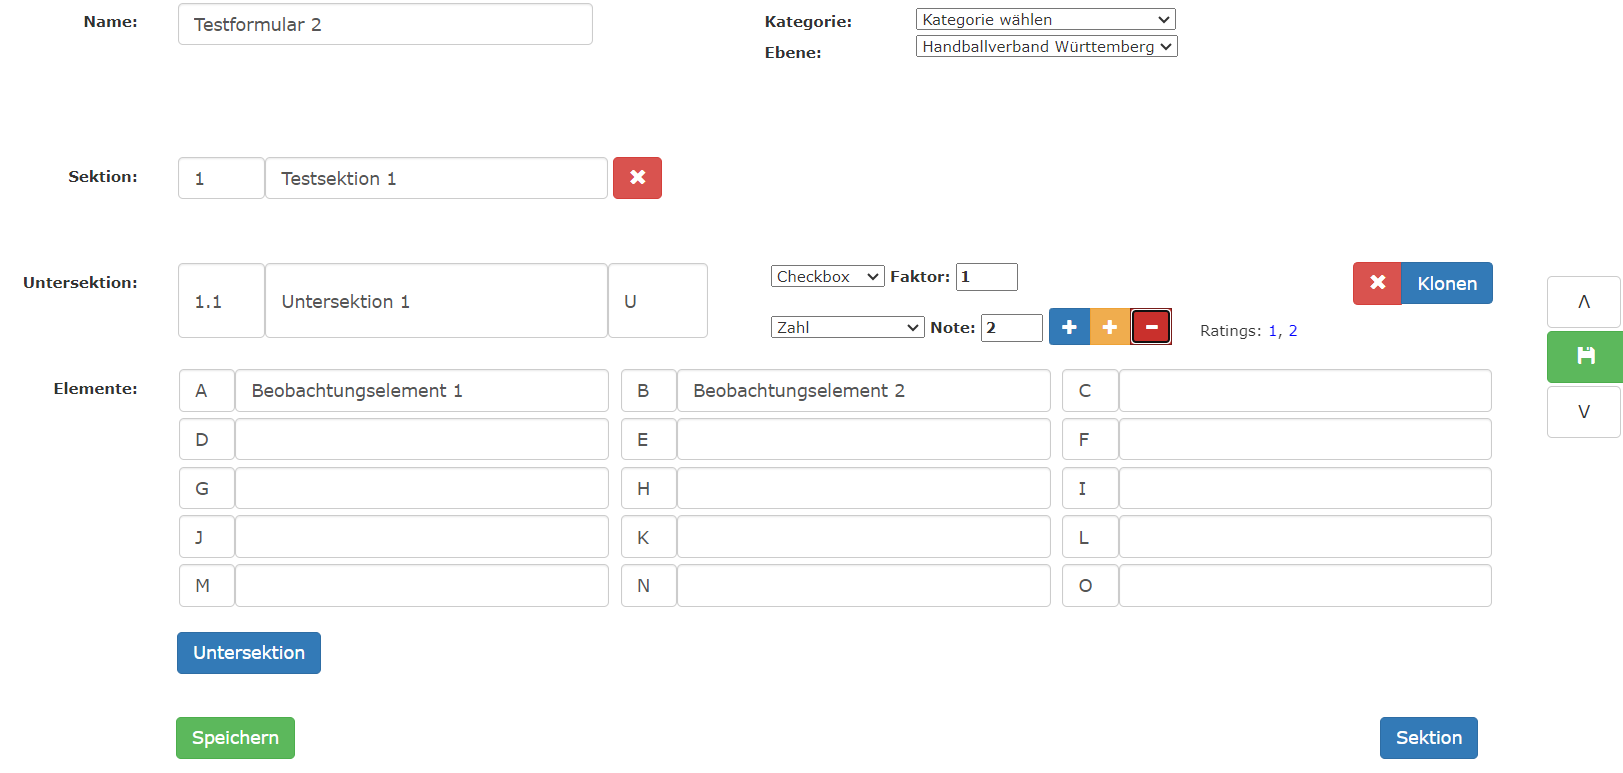Screen dimensions: 1623x773
Task: Remove Untersektion 1 via red X beside Klonen
Action: pos(1377,283)
